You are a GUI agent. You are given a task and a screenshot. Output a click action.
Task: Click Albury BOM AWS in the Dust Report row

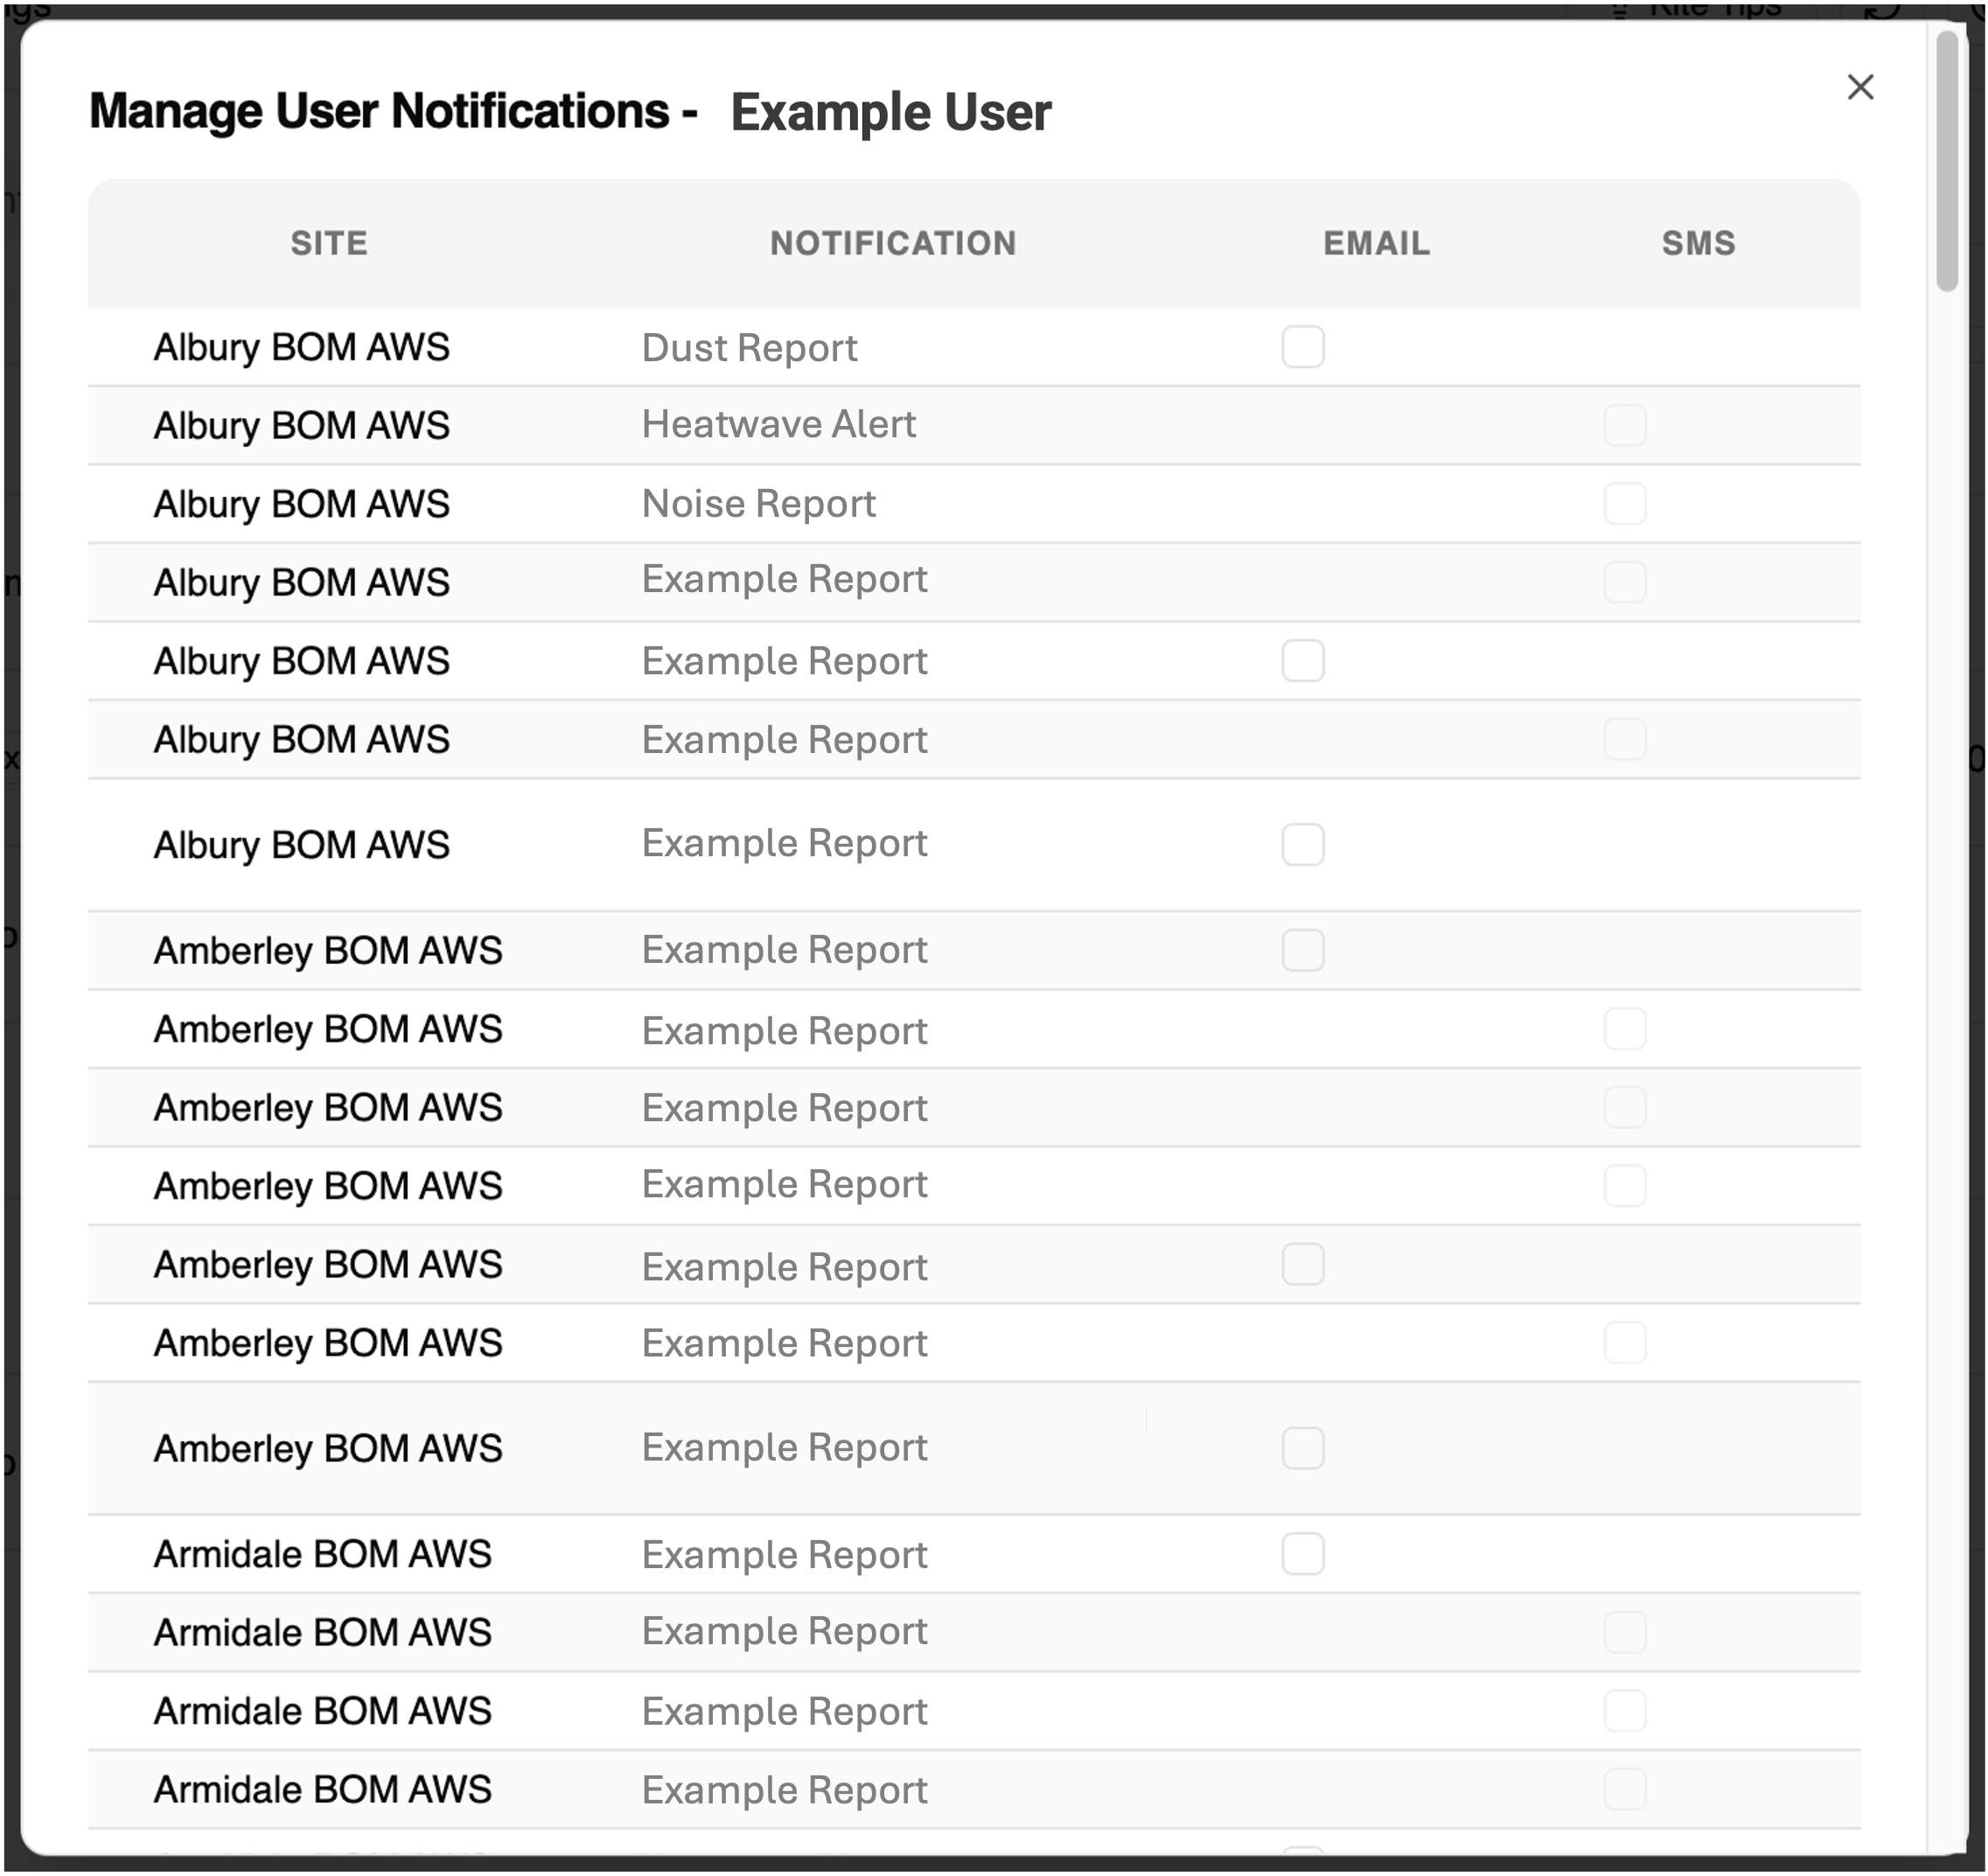coord(301,348)
